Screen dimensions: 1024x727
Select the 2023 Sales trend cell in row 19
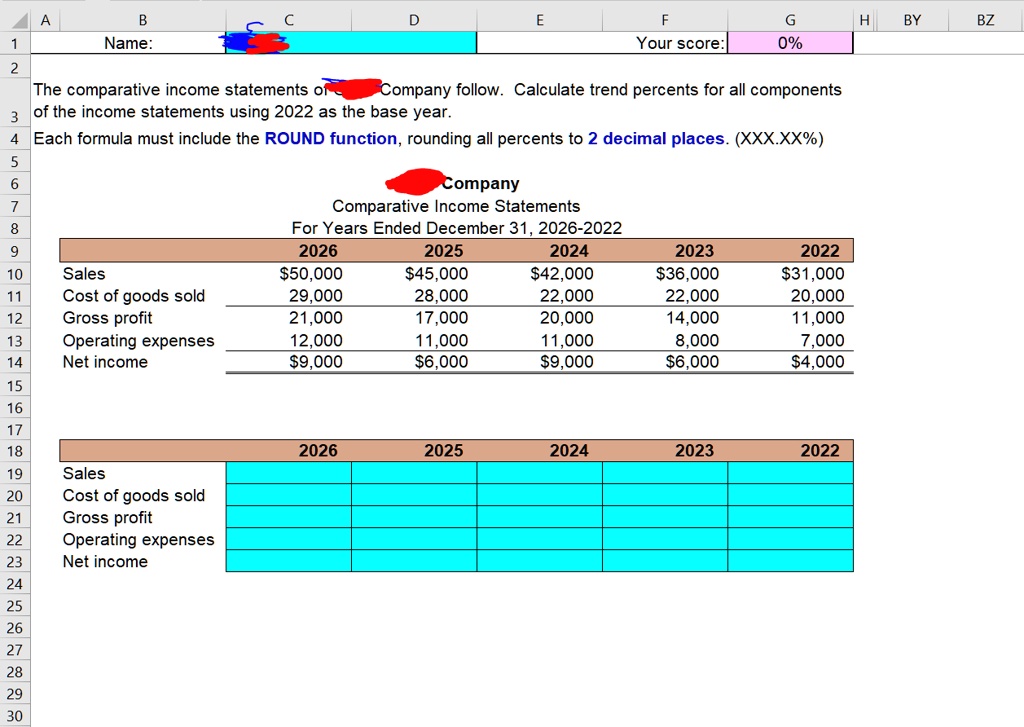click(x=665, y=473)
